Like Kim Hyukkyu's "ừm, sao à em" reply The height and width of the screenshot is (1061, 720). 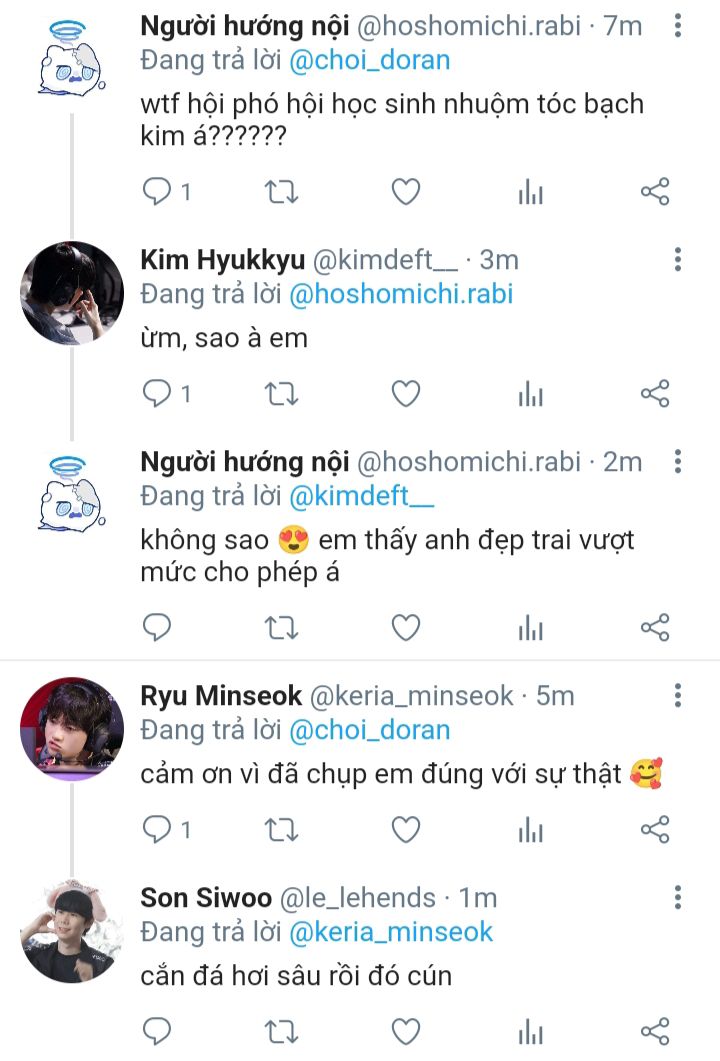(x=405, y=395)
